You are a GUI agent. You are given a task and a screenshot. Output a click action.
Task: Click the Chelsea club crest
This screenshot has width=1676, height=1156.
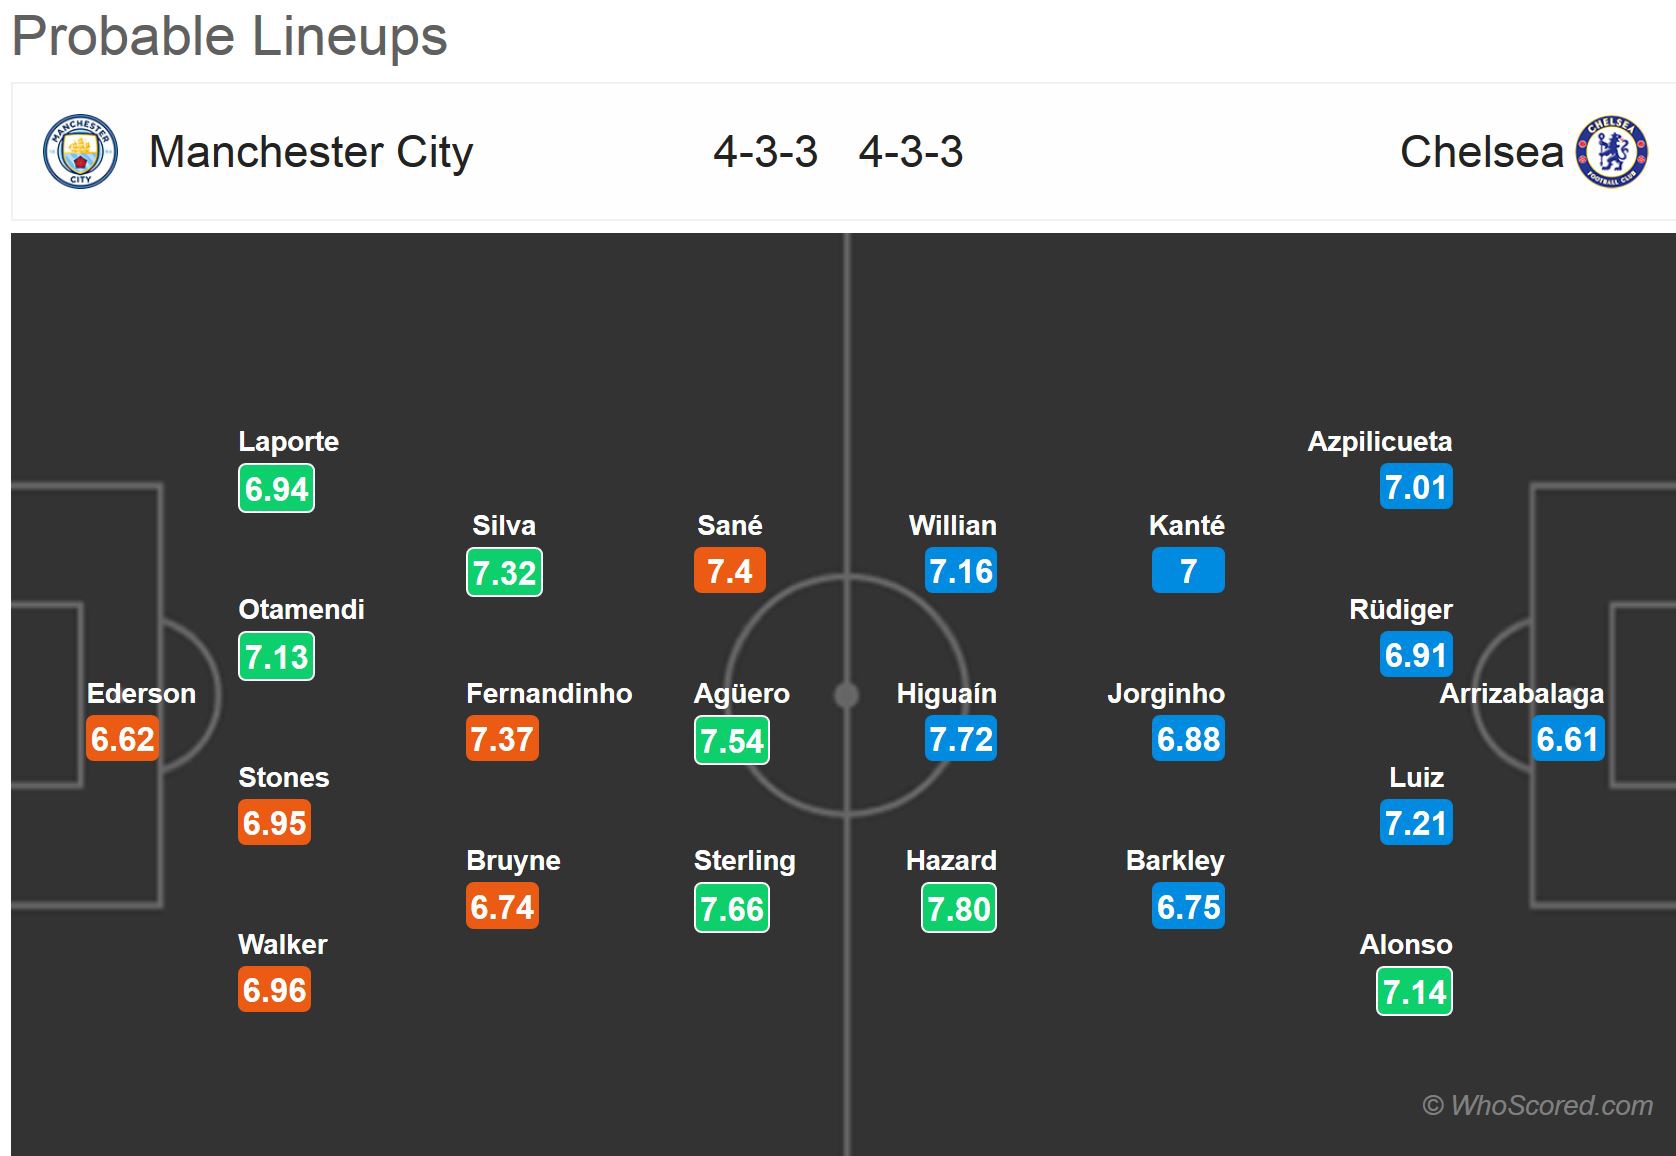click(1612, 152)
